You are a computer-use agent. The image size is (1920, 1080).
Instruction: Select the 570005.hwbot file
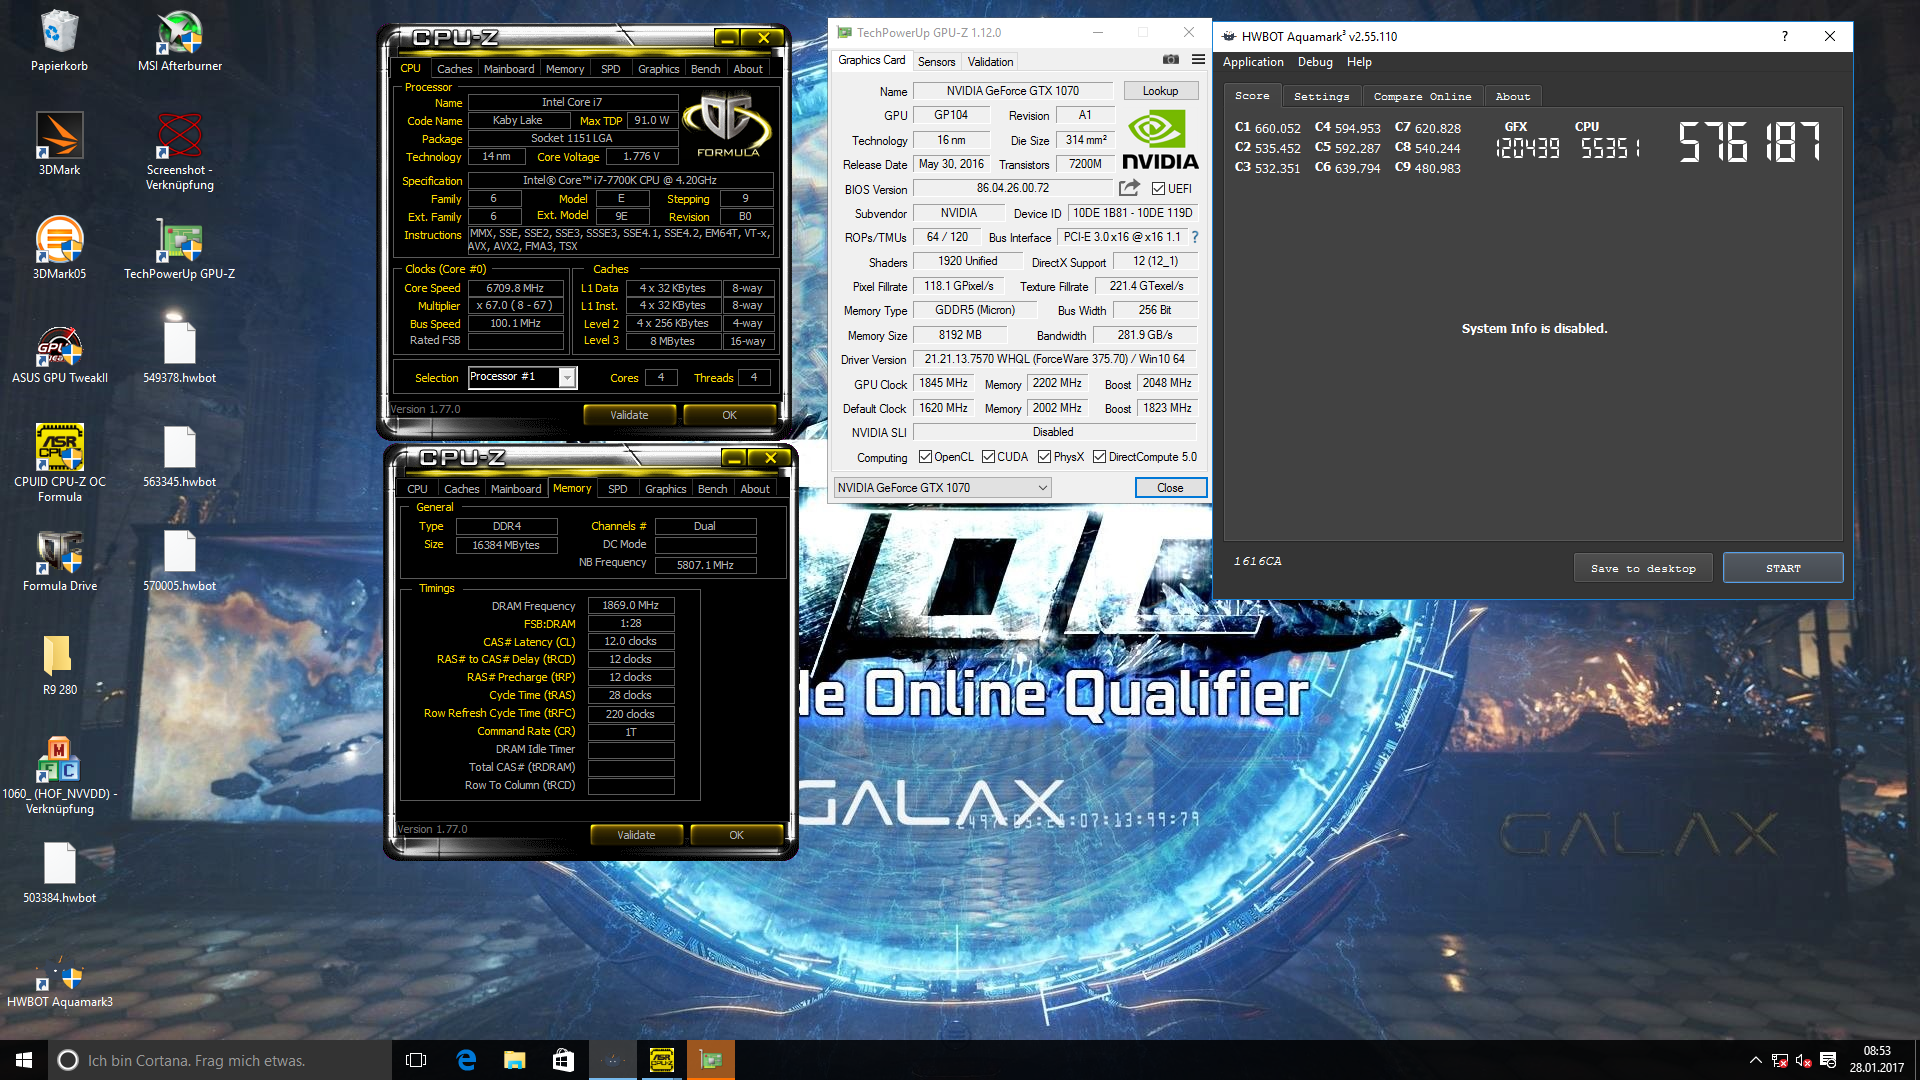click(180, 561)
